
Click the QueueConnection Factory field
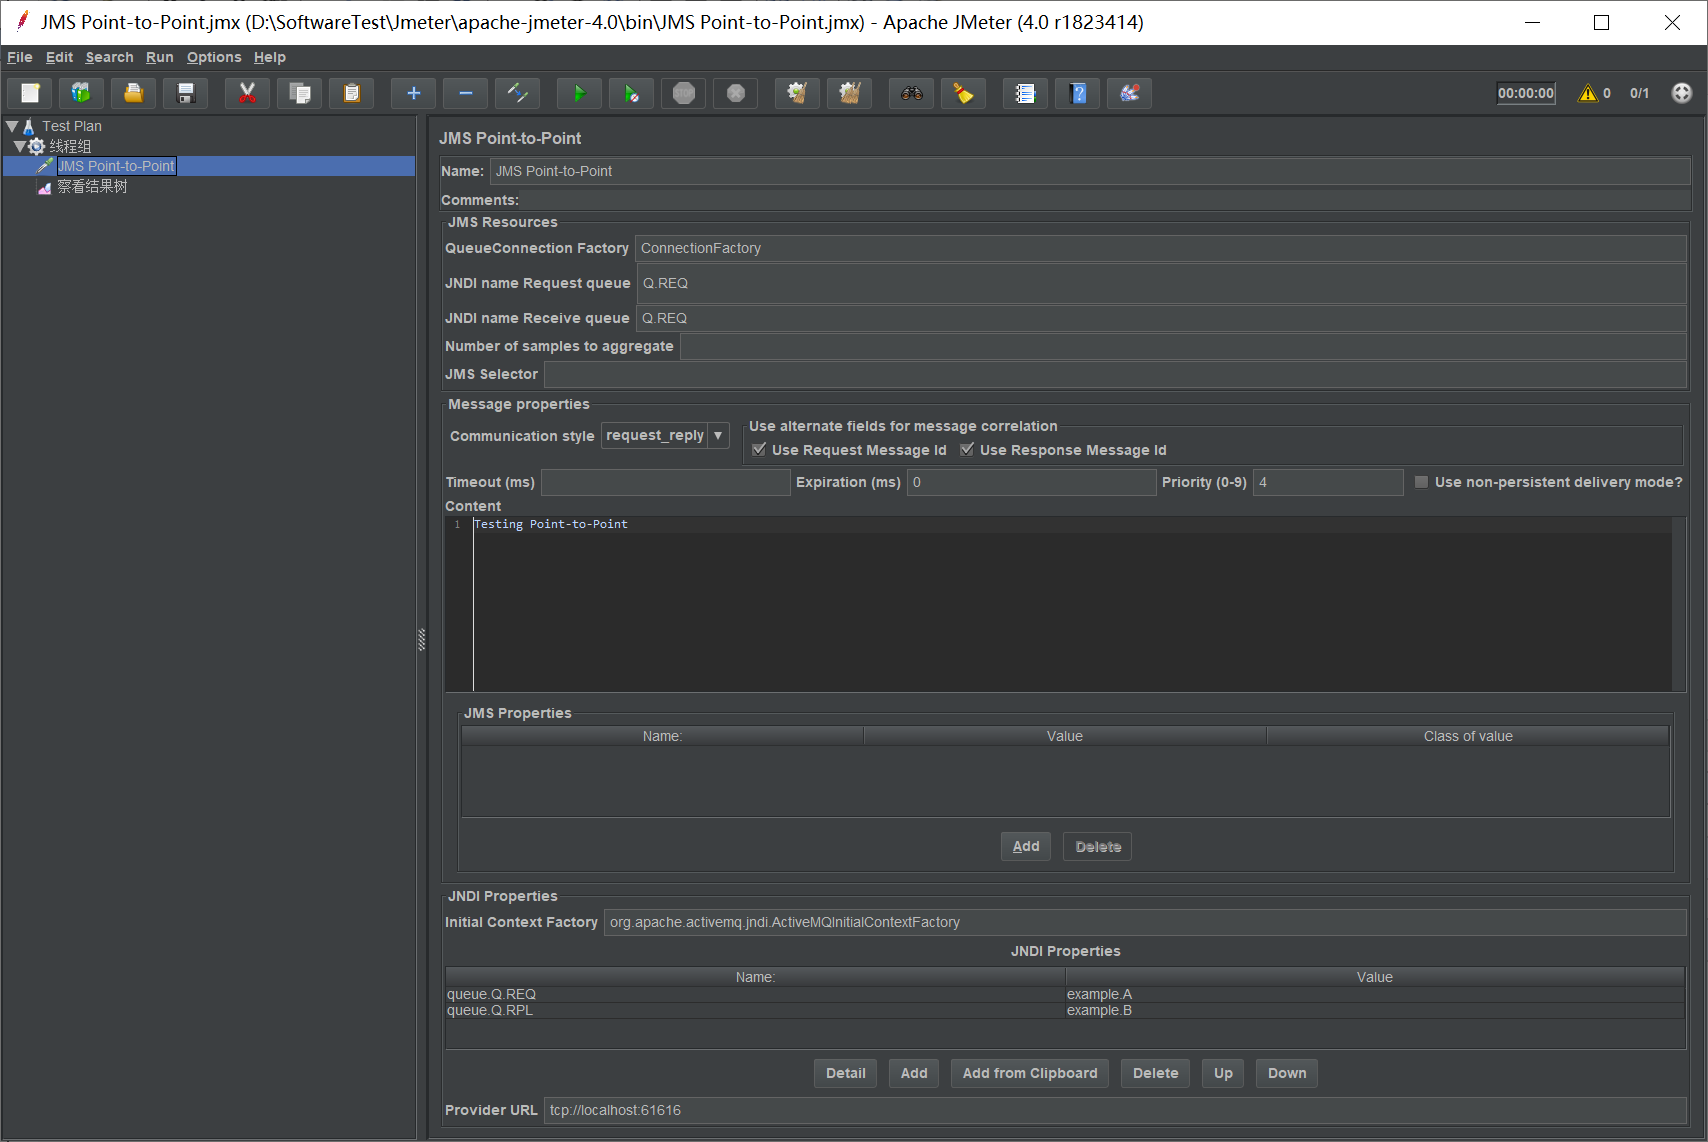(1161, 248)
